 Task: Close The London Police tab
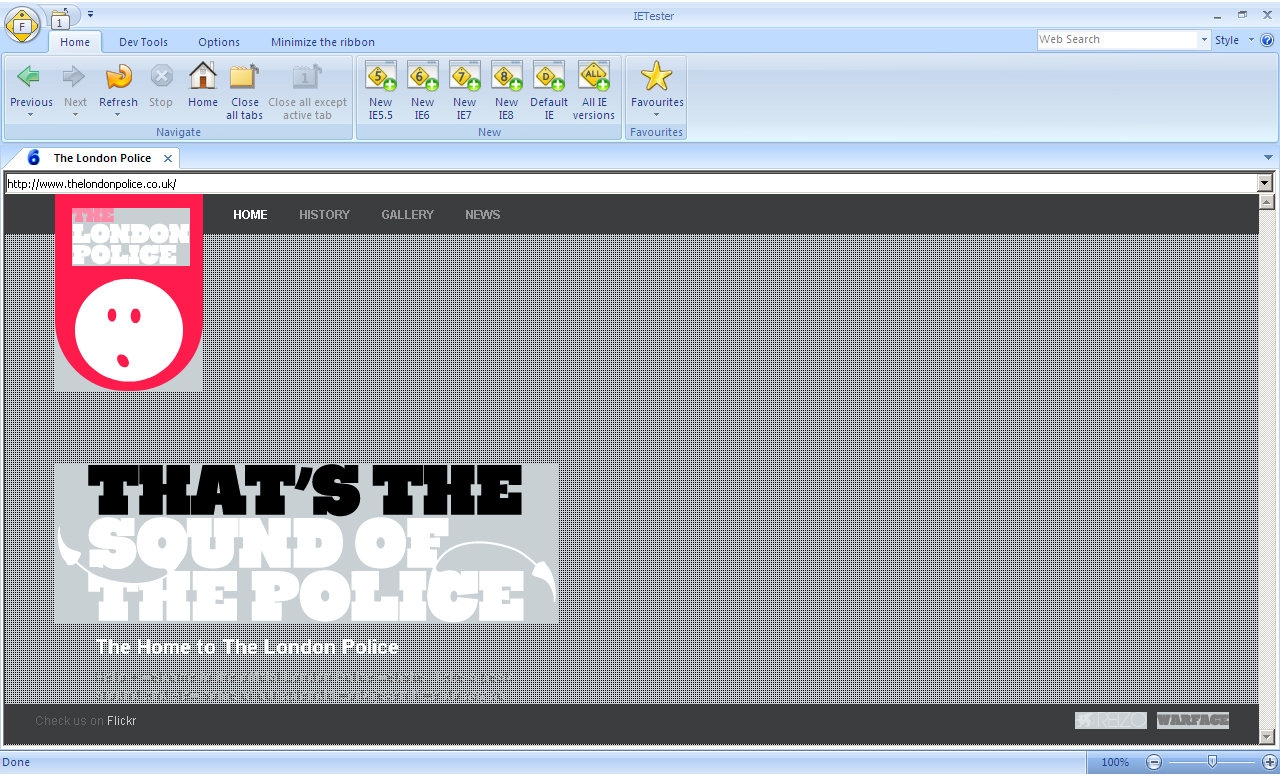(x=168, y=158)
